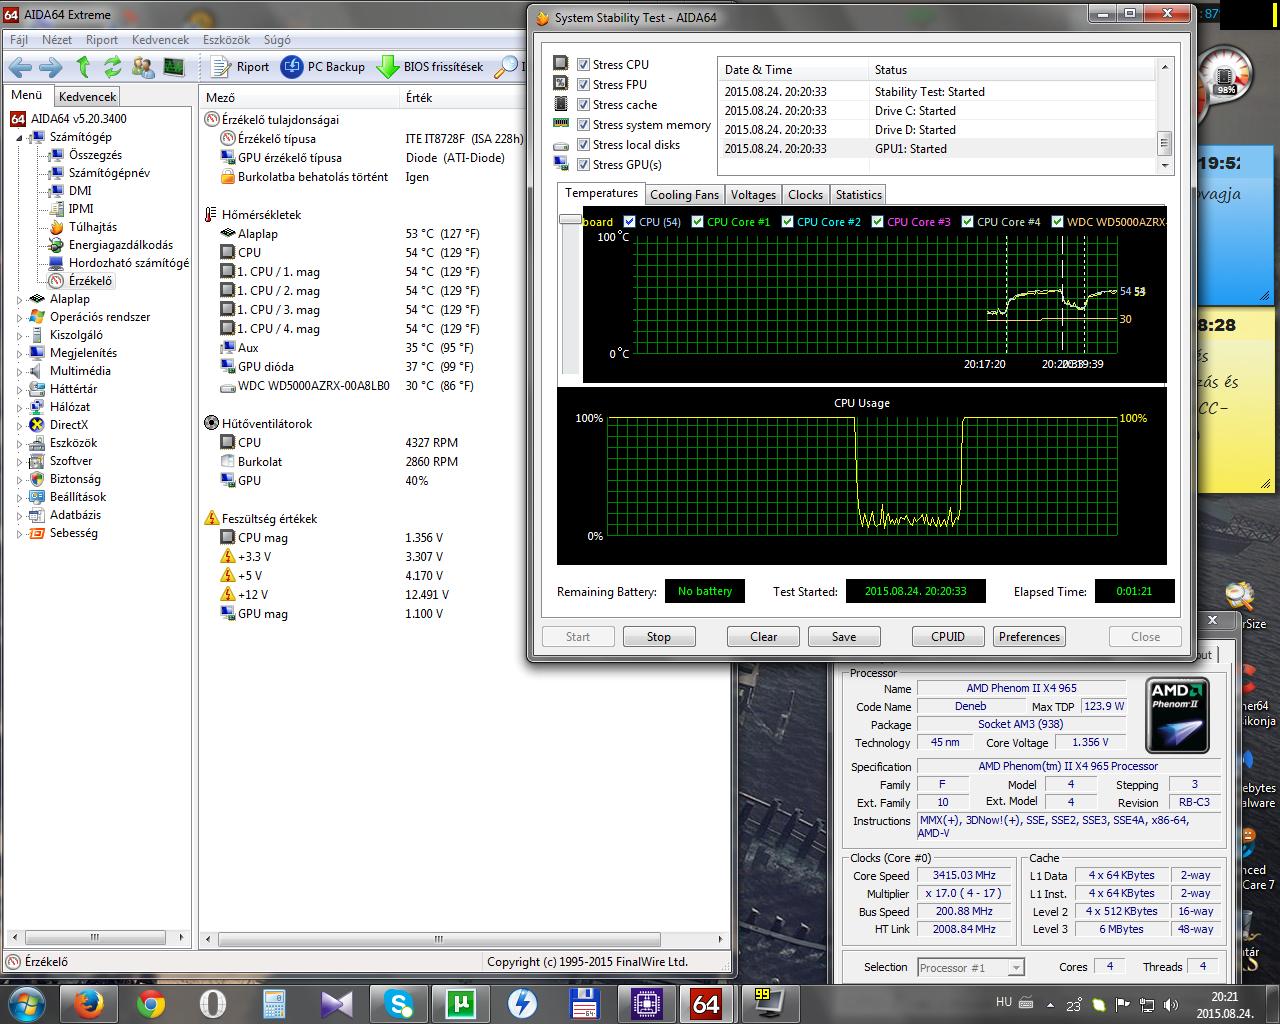Expand the Multimédia tree node

coord(19,371)
